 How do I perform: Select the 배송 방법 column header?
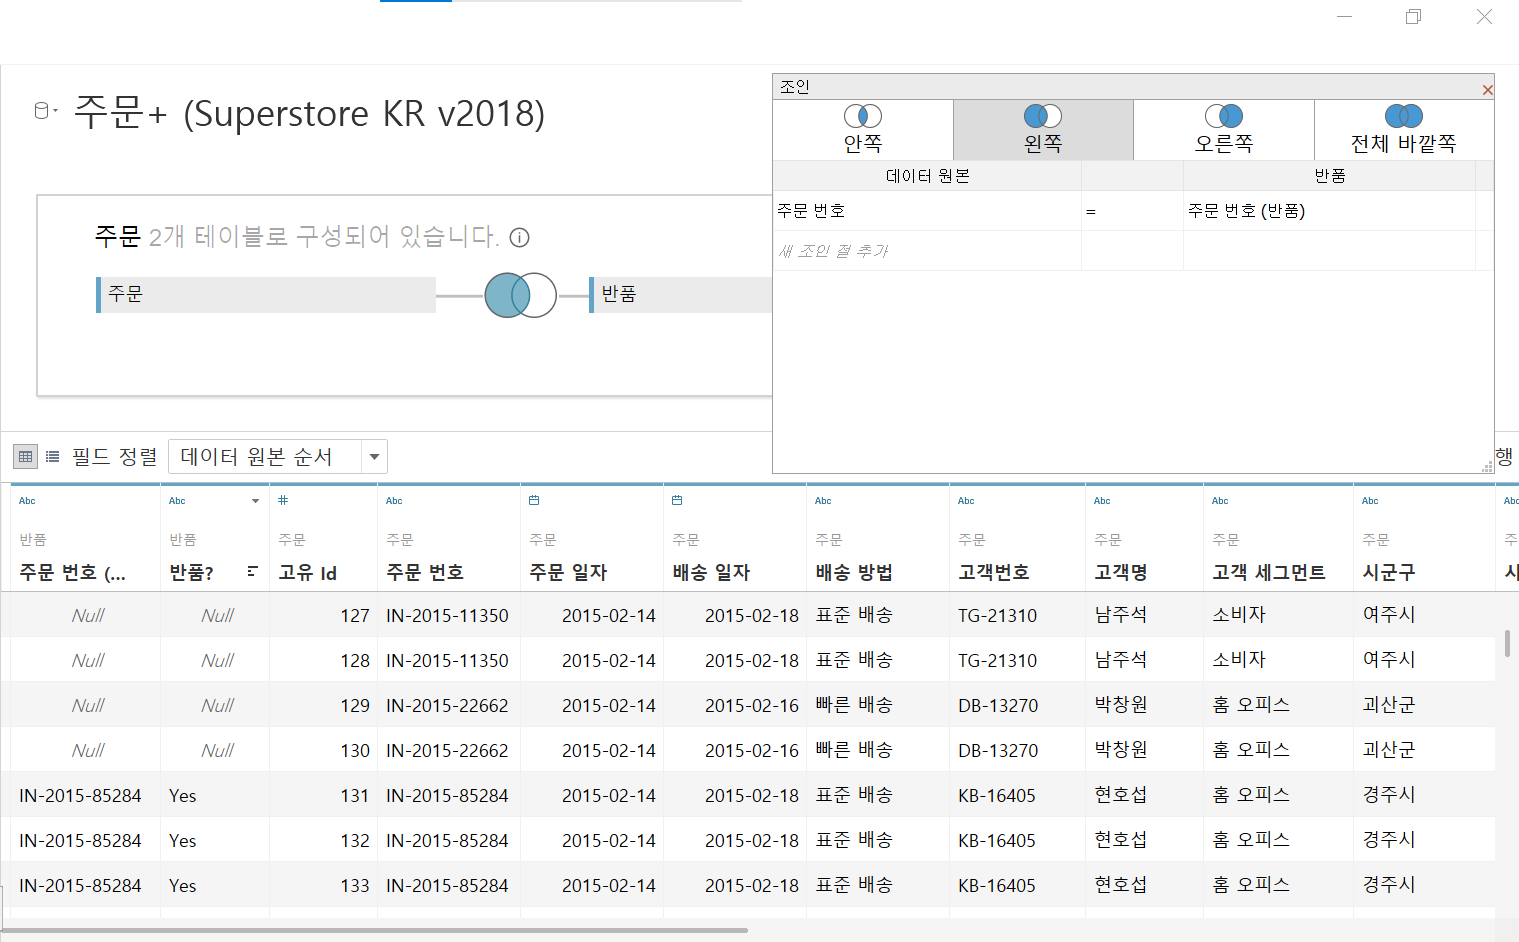[854, 572]
